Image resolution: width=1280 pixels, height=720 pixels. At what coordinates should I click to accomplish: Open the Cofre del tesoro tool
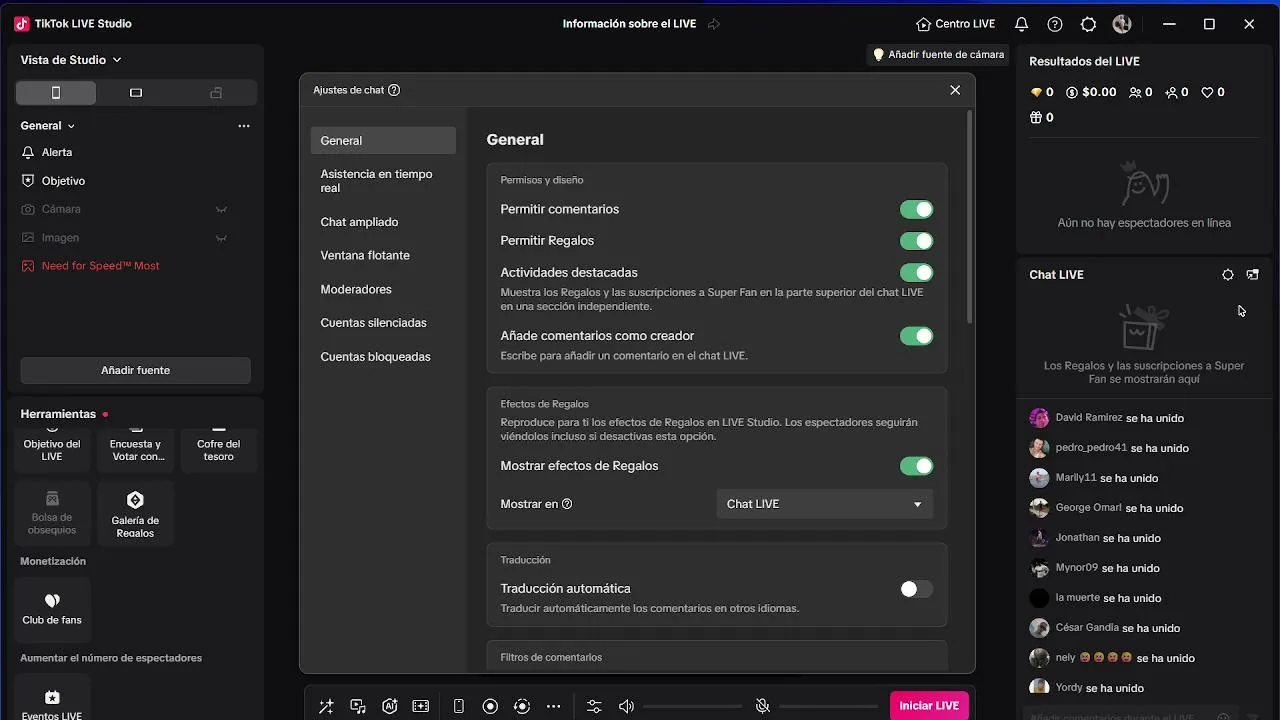218,448
